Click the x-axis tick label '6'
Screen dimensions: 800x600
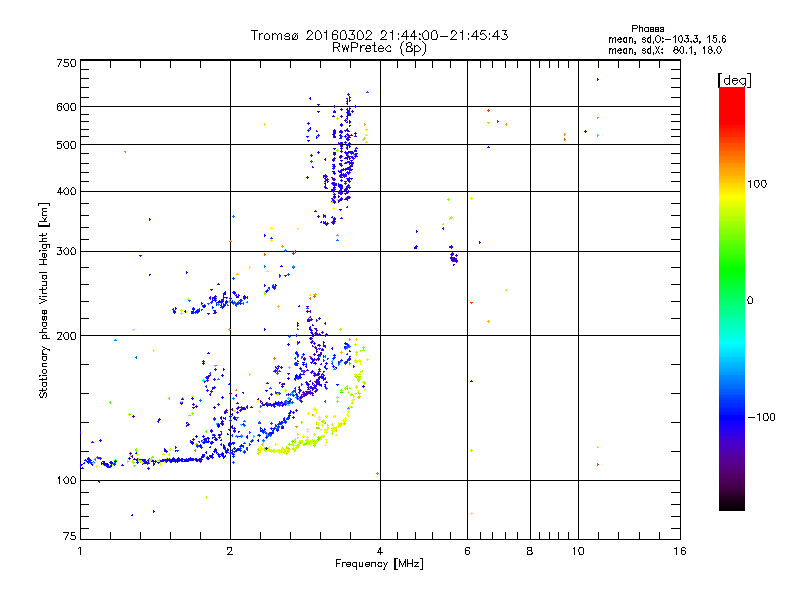(467, 551)
